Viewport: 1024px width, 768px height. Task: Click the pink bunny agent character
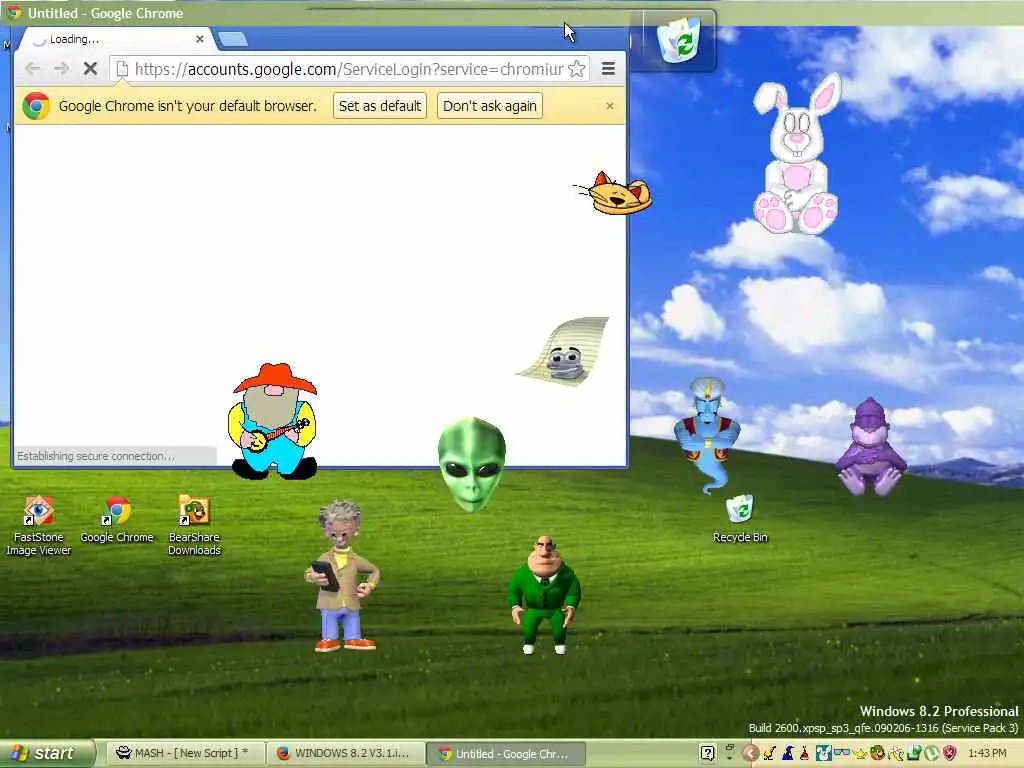795,155
